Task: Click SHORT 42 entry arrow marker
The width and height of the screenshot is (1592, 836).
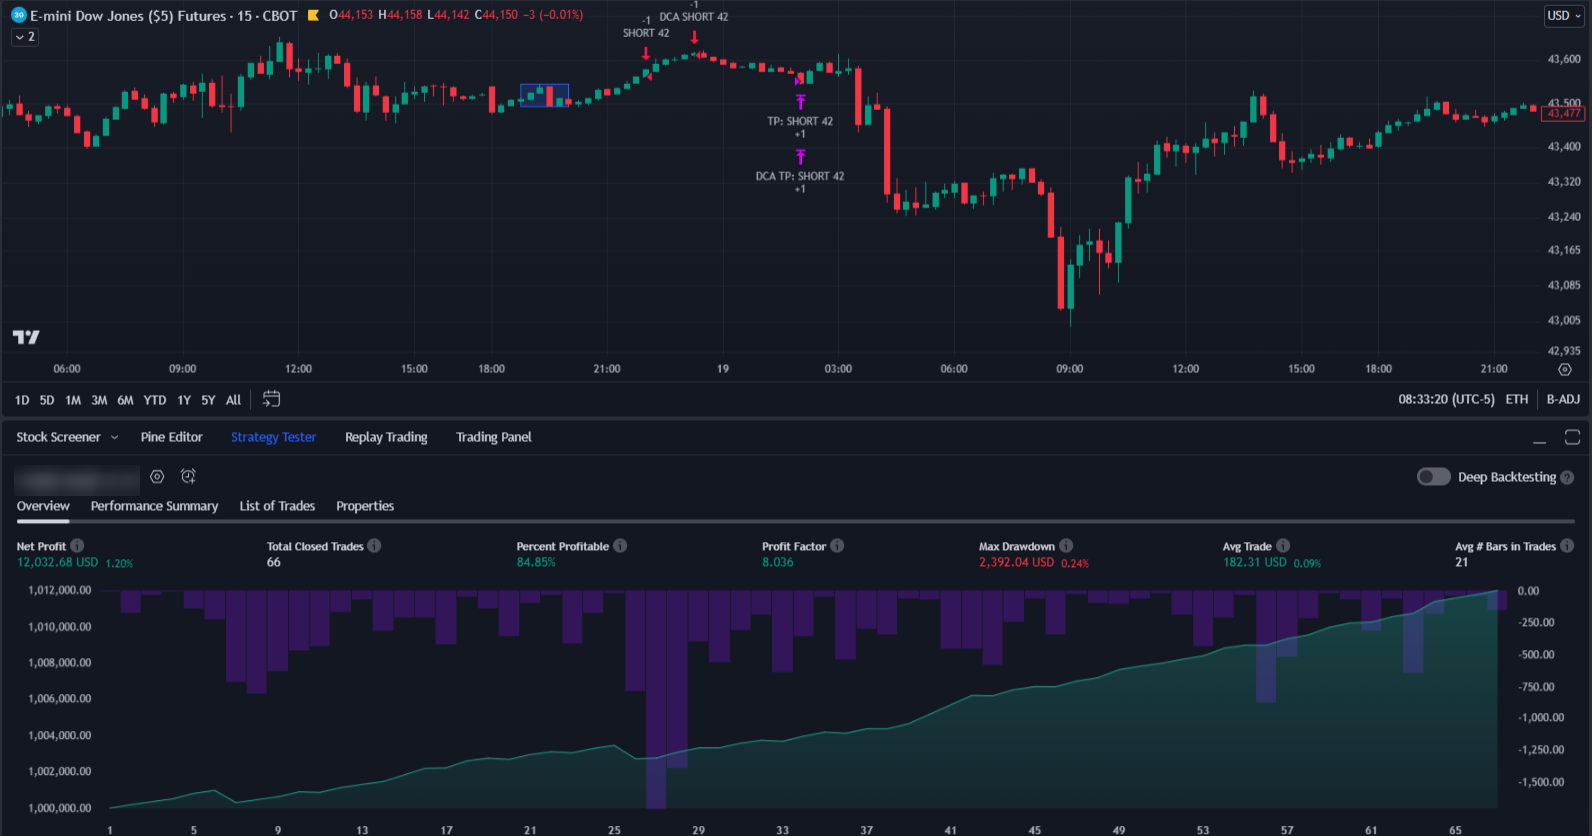Action: coord(646,53)
